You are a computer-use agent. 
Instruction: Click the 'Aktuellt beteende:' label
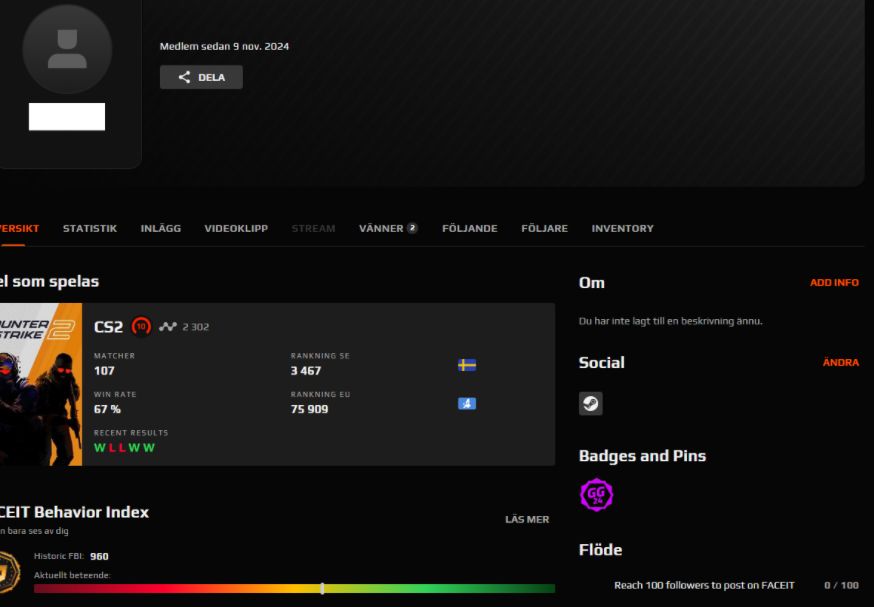pos(72,575)
